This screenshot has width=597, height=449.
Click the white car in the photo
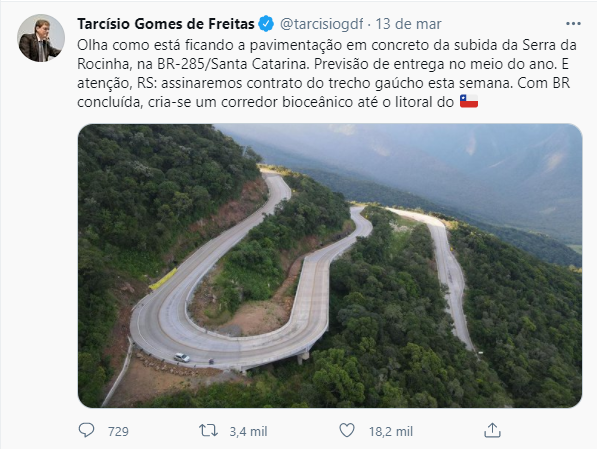pos(182,357)
